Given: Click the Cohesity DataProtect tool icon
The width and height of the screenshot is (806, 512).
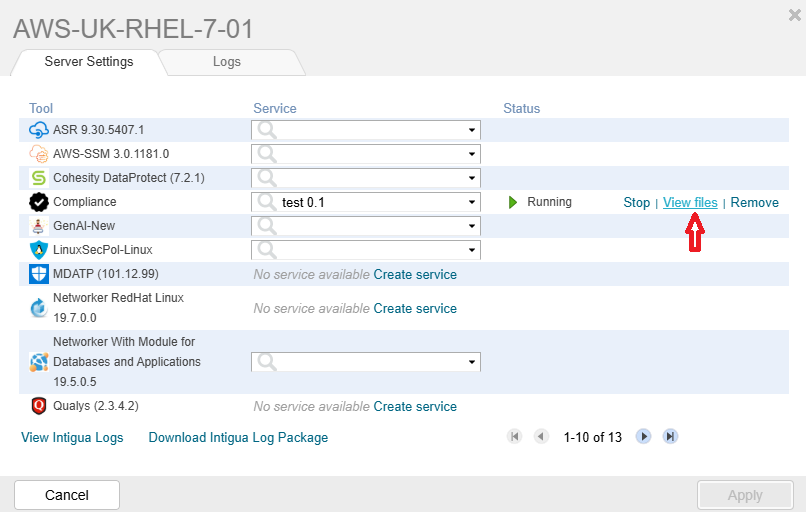Looking at the screenshot, I should [39, 178].
